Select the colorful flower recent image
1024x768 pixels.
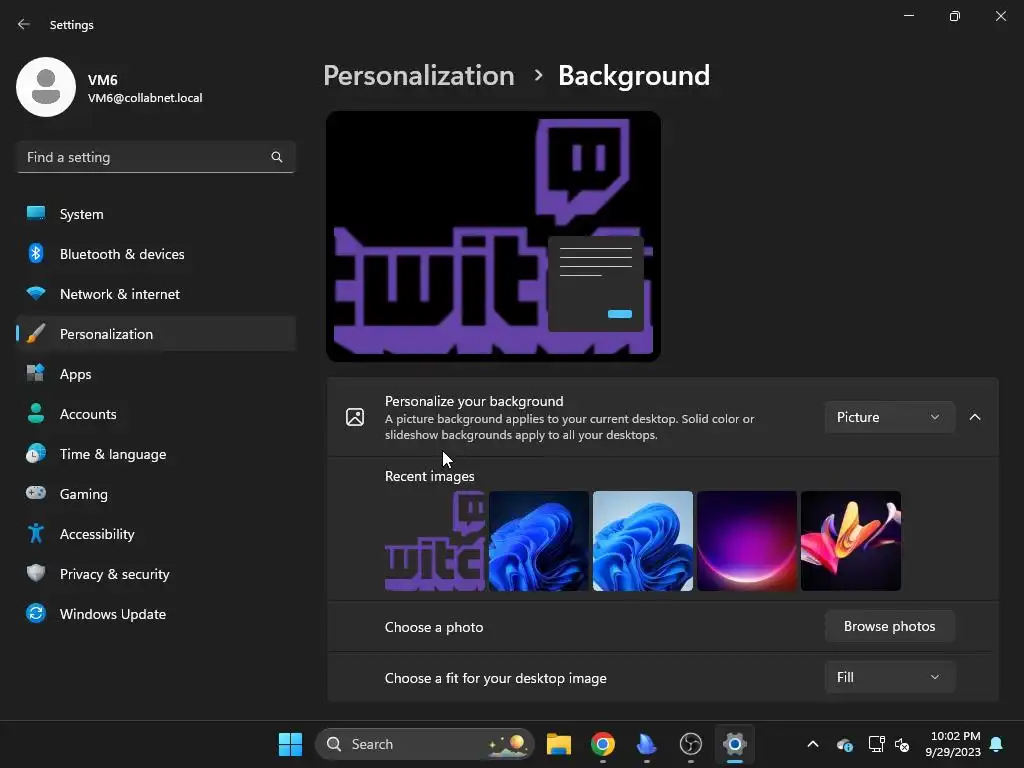pos(851,541)
